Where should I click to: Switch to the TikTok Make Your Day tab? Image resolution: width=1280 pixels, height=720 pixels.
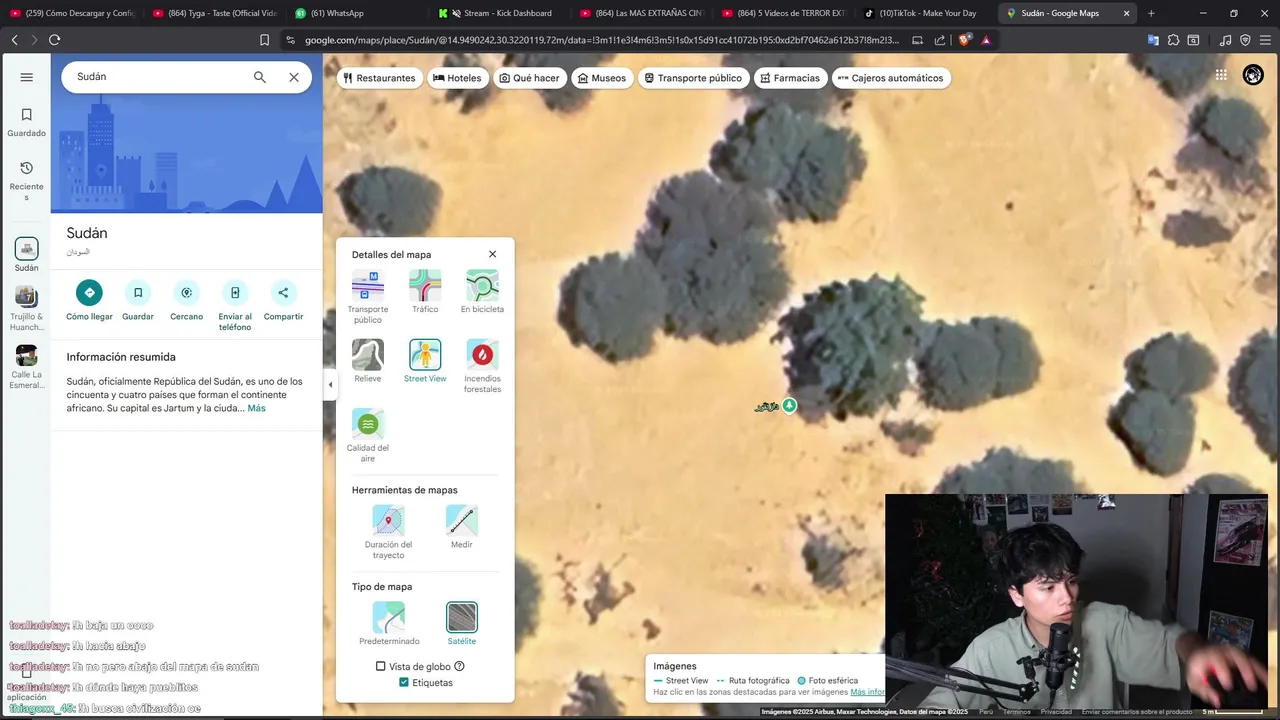tap(925, 13)
